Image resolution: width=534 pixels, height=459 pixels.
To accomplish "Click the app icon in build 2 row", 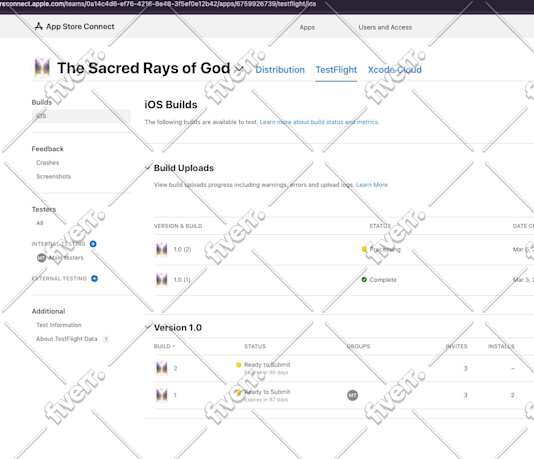I will click(162, 368).
